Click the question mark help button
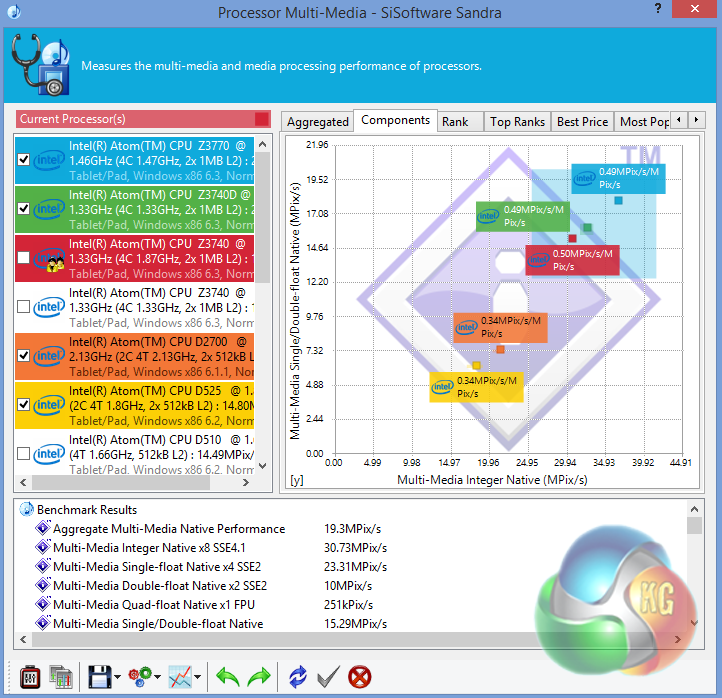This screenshot has height=698, width=722. click(658, 8)
